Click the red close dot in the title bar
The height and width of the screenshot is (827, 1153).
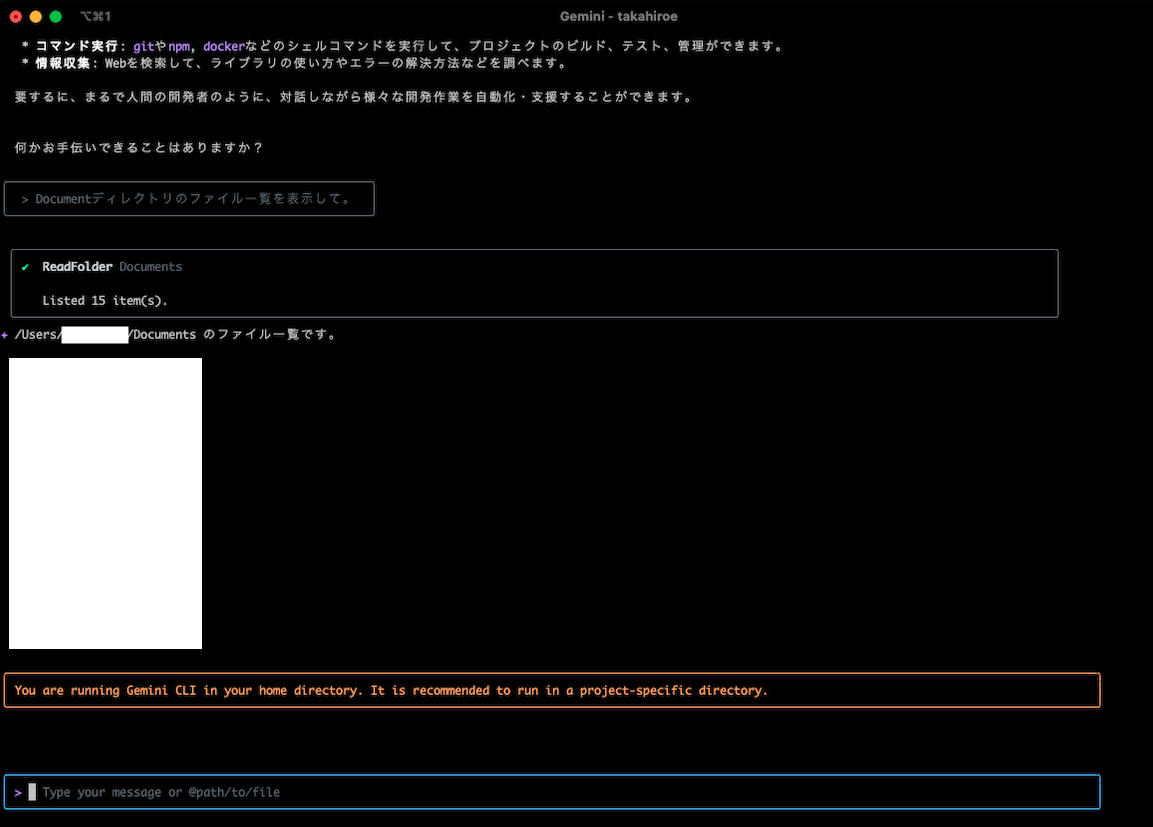15,16
